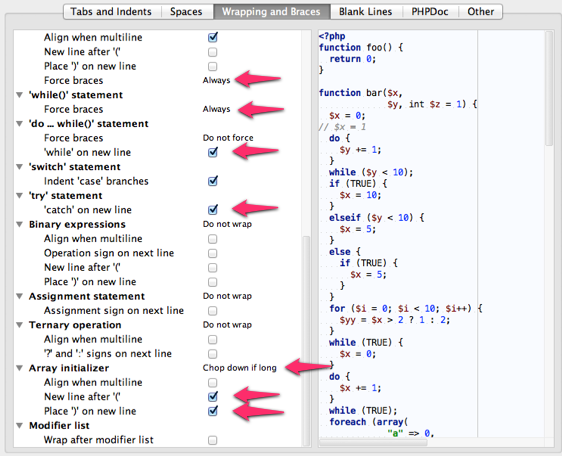Collapse the 'switch' statement triangle
Screen dimensions: 562x456
point(20,167)
